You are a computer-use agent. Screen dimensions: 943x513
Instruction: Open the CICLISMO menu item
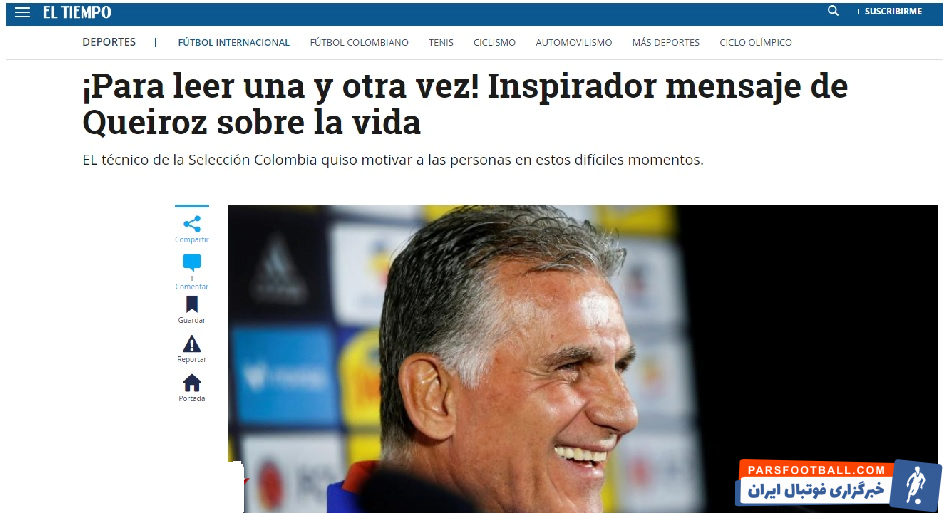[x=494, y=43]
